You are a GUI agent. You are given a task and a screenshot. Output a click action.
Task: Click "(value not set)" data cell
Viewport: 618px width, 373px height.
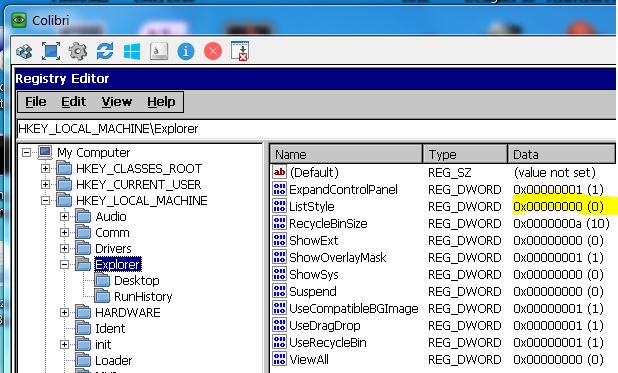pos(554,173)
